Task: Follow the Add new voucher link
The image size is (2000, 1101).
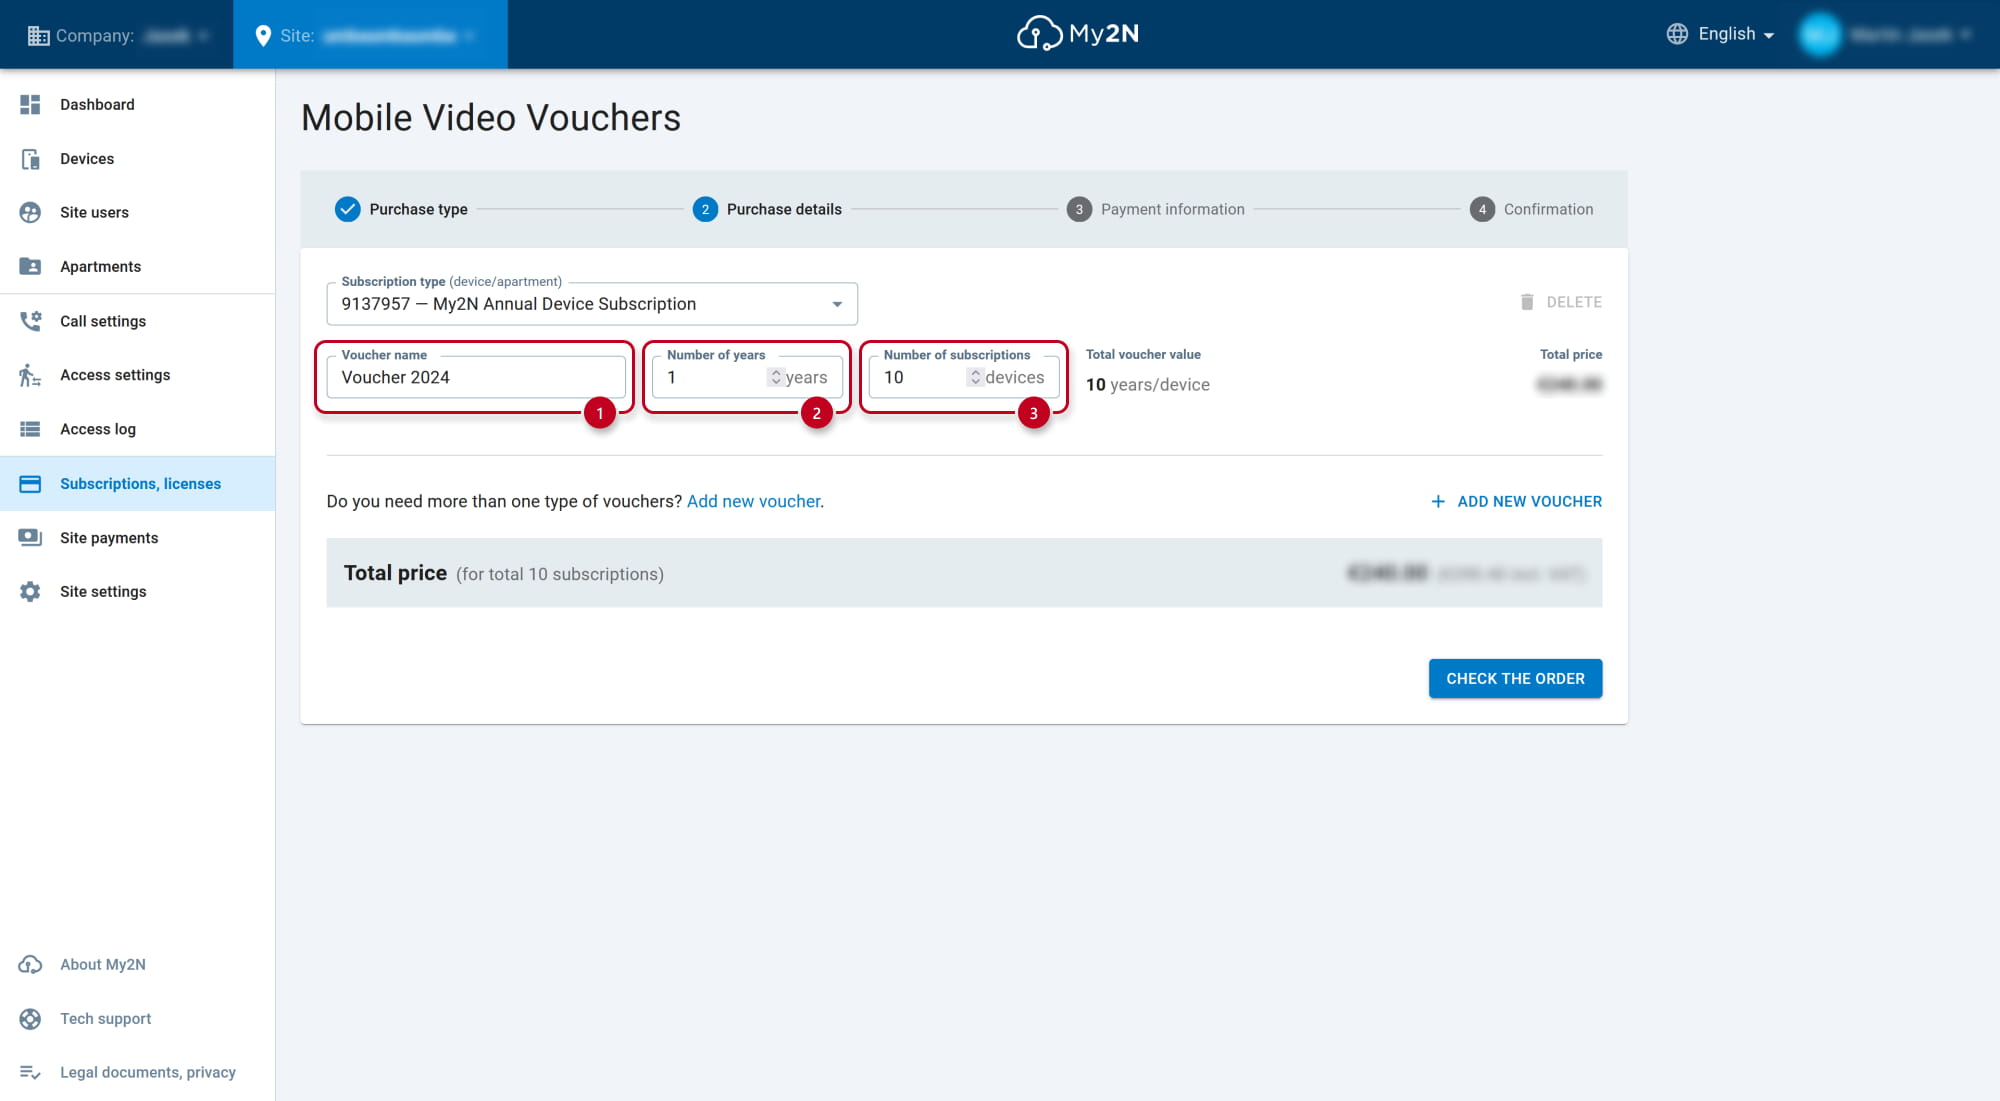Action: pyautogui.click(x=755, y=501)
